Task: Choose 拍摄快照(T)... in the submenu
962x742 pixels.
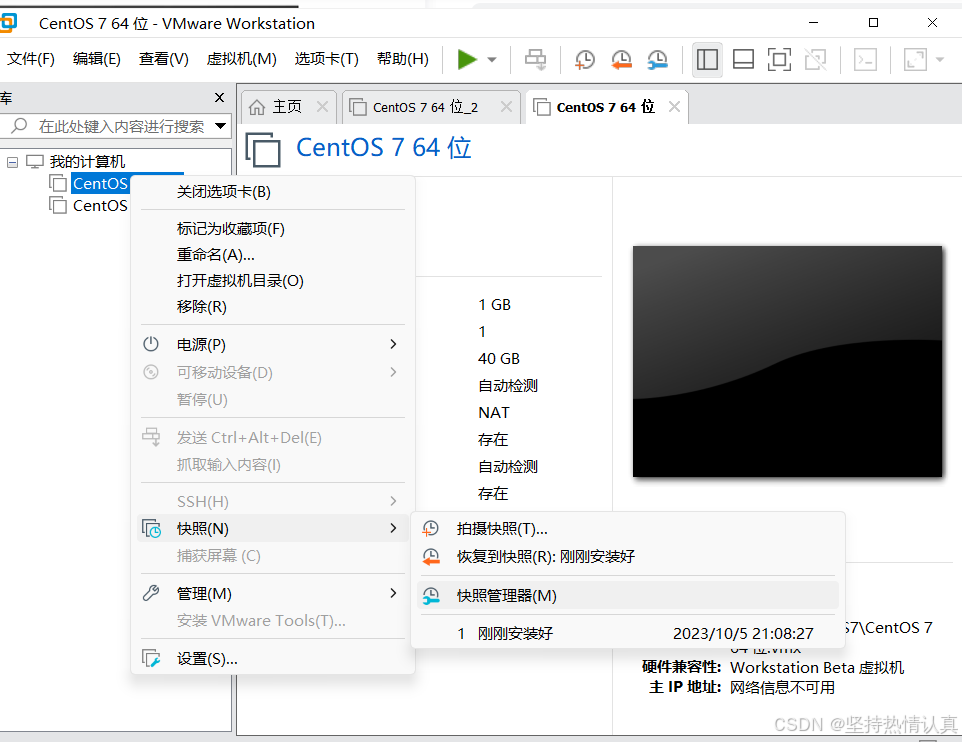Action: [x=628, y=528]
